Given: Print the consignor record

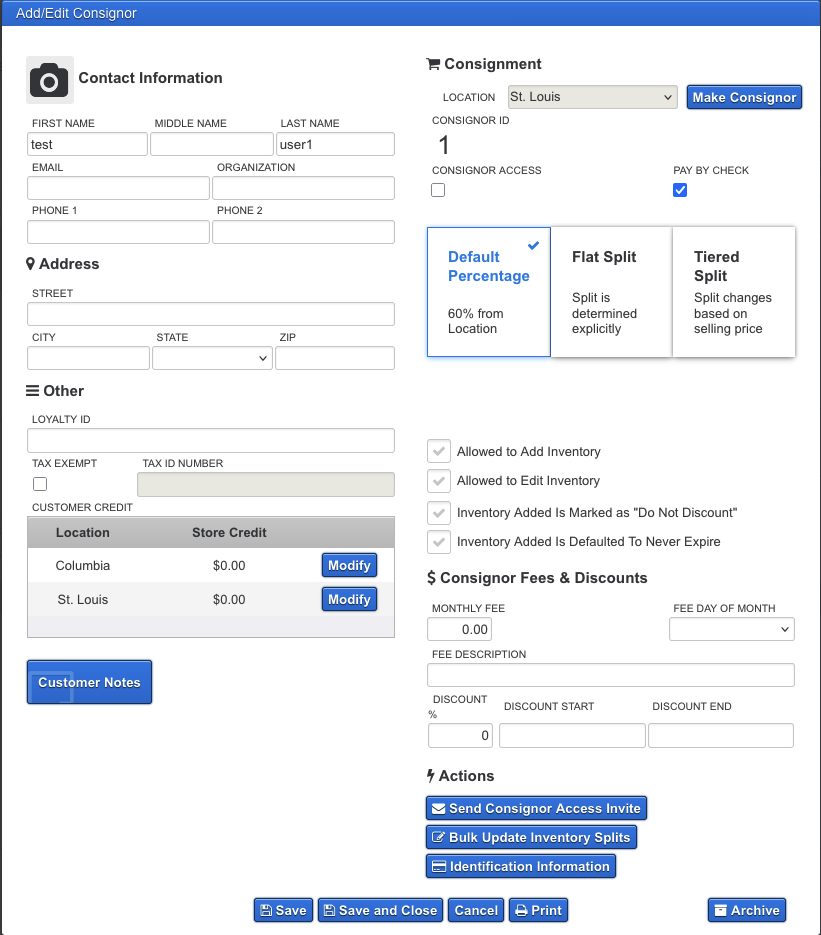Looking at the screenshot, I should (538, 911).
